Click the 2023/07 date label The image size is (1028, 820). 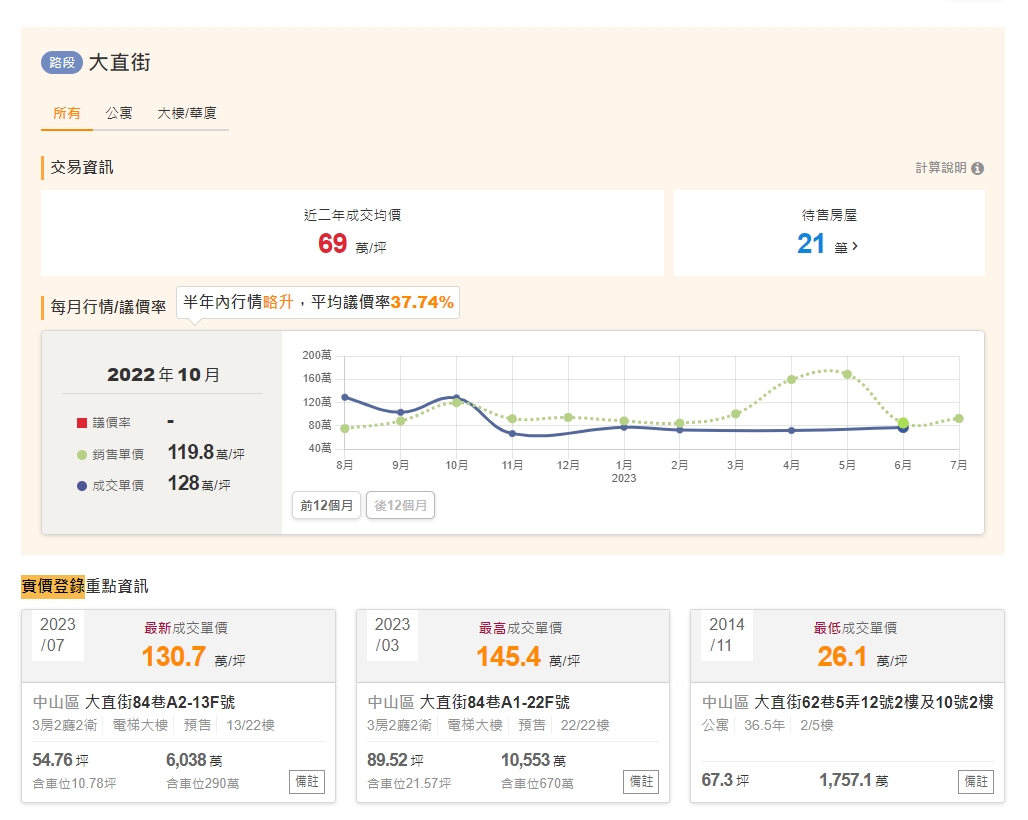point(58,635)
